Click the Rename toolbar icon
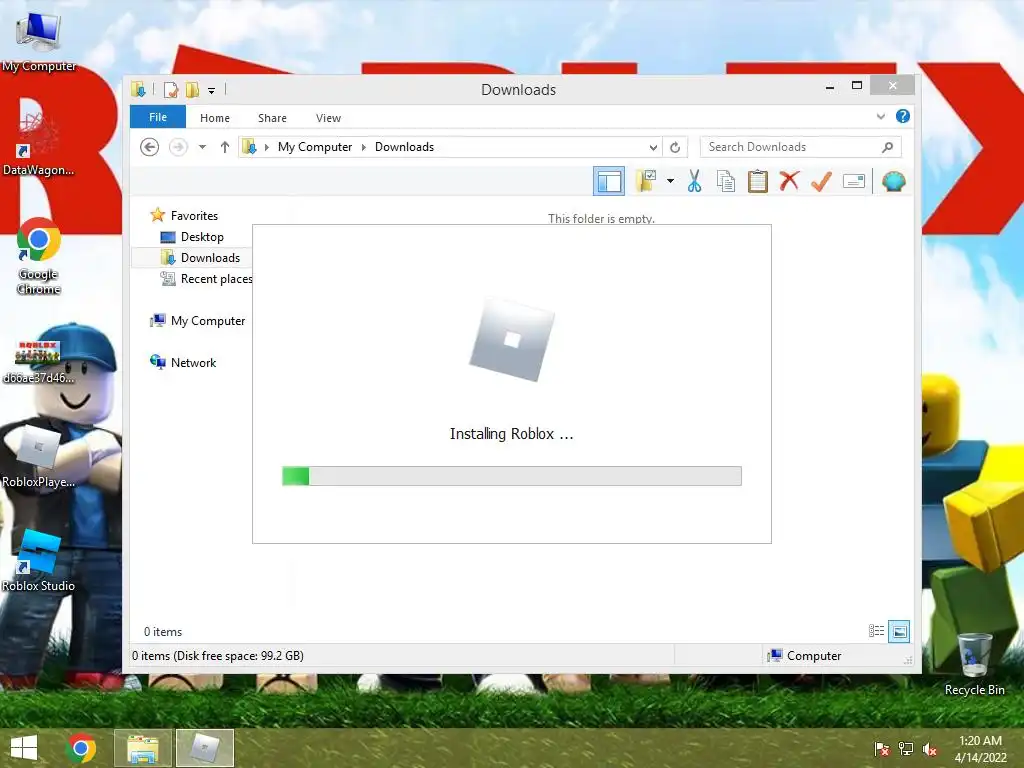Viewport: 1024px width, 768px height. (x=854, y=181)
